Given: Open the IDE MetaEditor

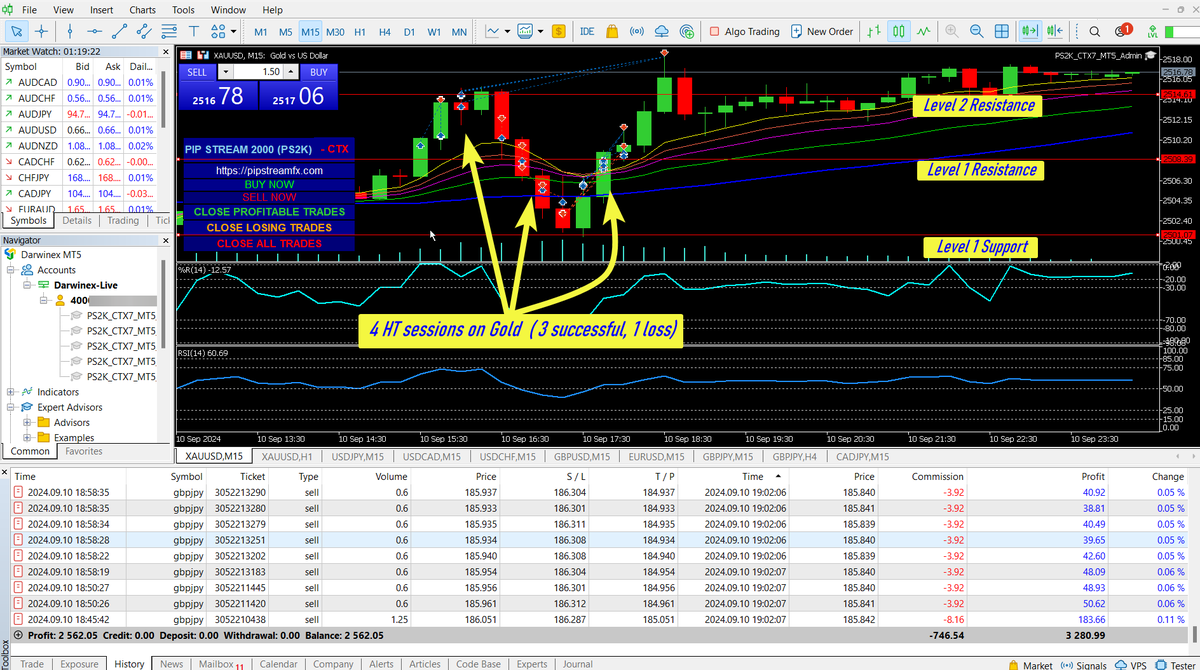Looking at the screenshot, I should coord(587,31).
